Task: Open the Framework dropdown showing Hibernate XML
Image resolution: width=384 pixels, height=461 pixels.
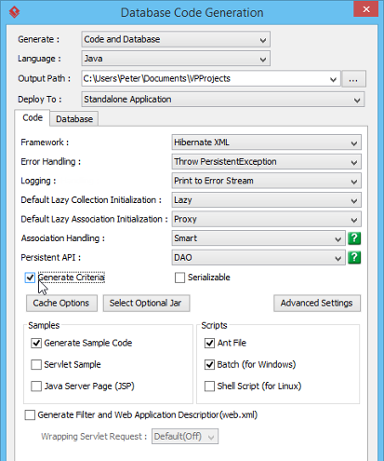Action: click(267, 143)
